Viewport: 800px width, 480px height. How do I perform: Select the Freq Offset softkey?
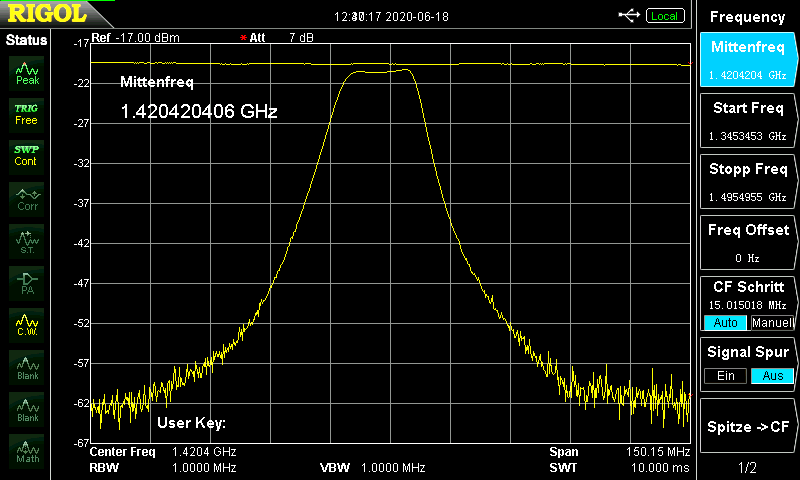747,243
